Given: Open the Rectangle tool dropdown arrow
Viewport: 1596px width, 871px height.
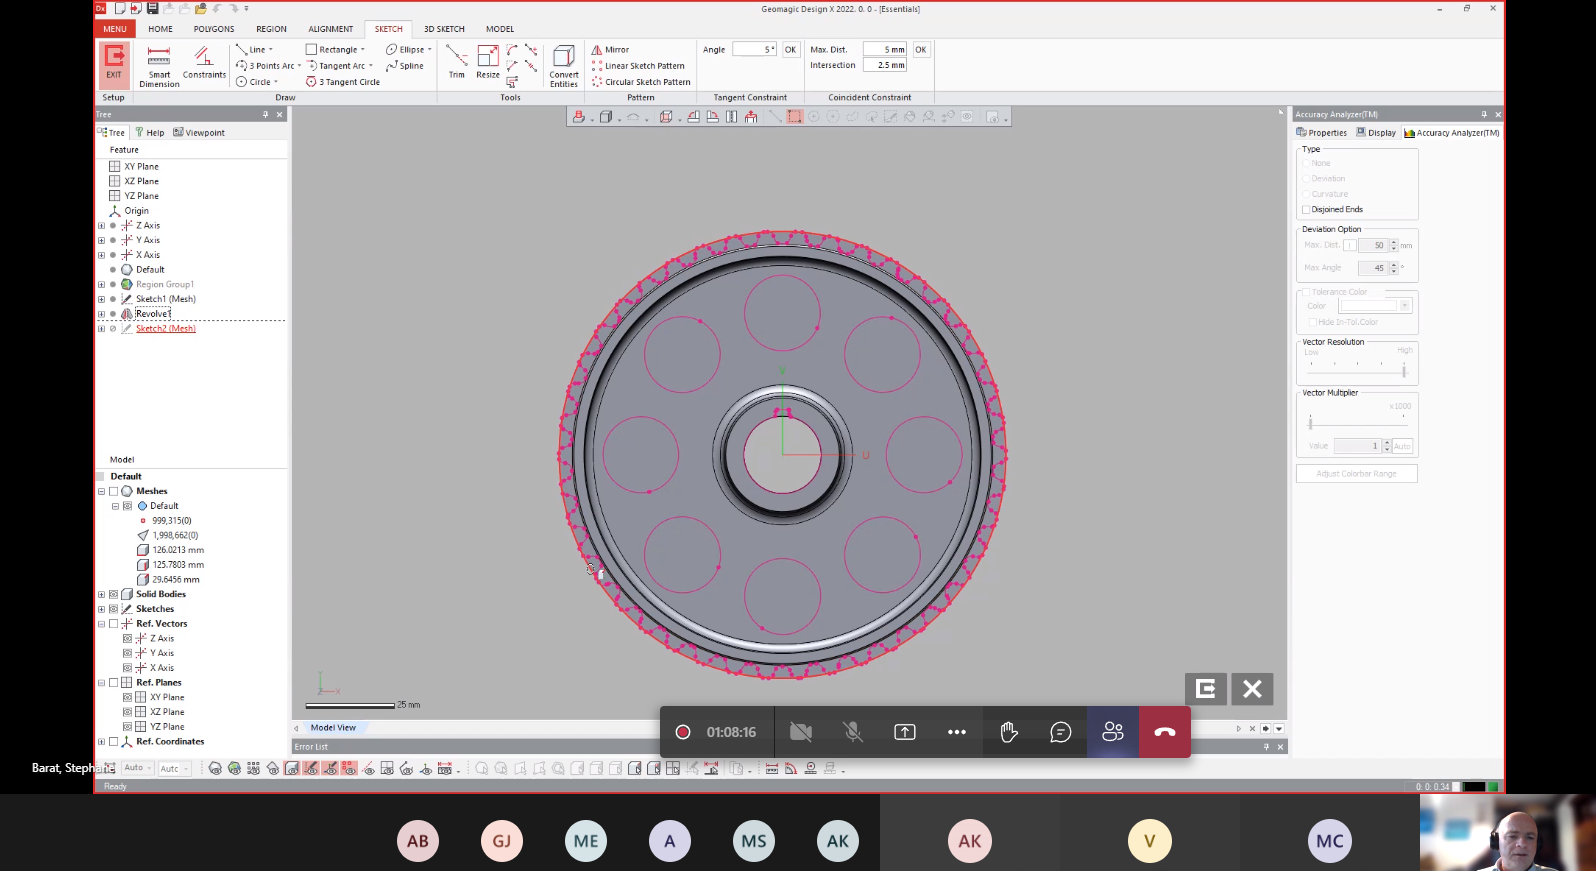Looking at the screenshot, I should [363, 50].
